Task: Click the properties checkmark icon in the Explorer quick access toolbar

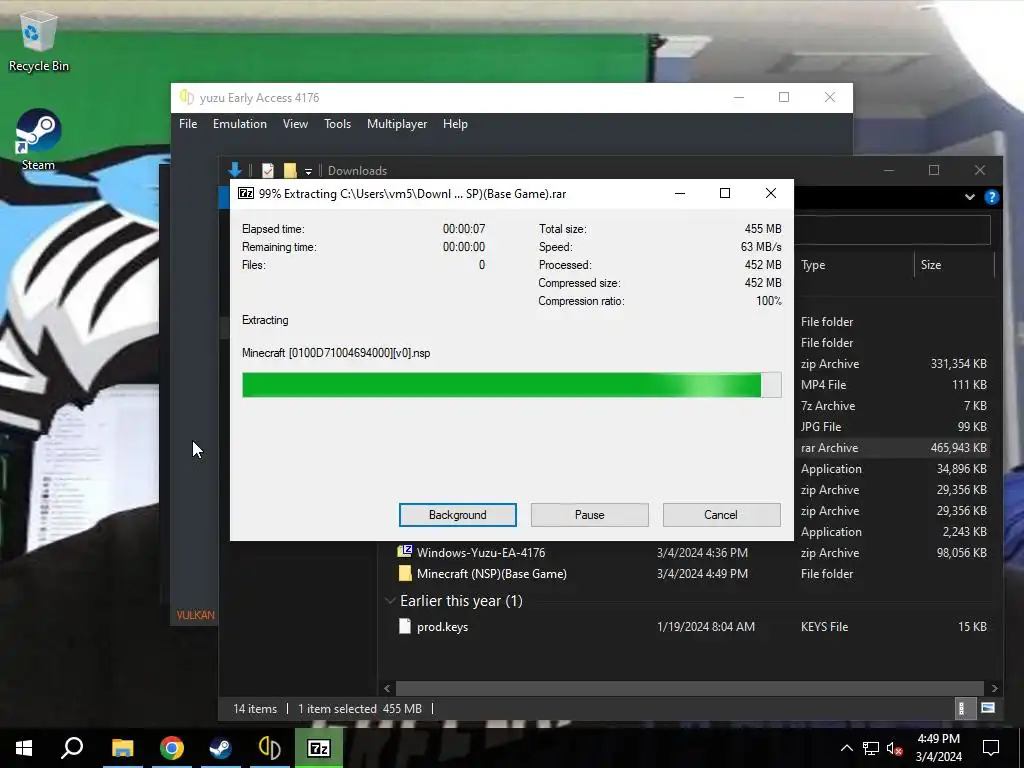Action: [268, 170]
